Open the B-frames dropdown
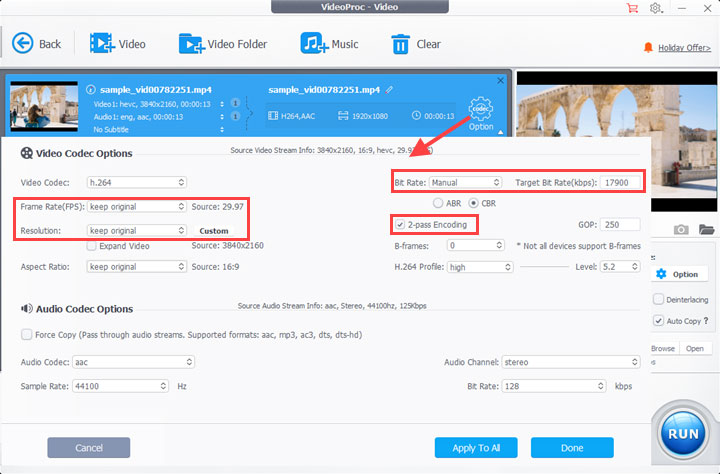Image resolution: width=720 pixels, height=474 pixels. pyautogui.click(x=476, y=246)
